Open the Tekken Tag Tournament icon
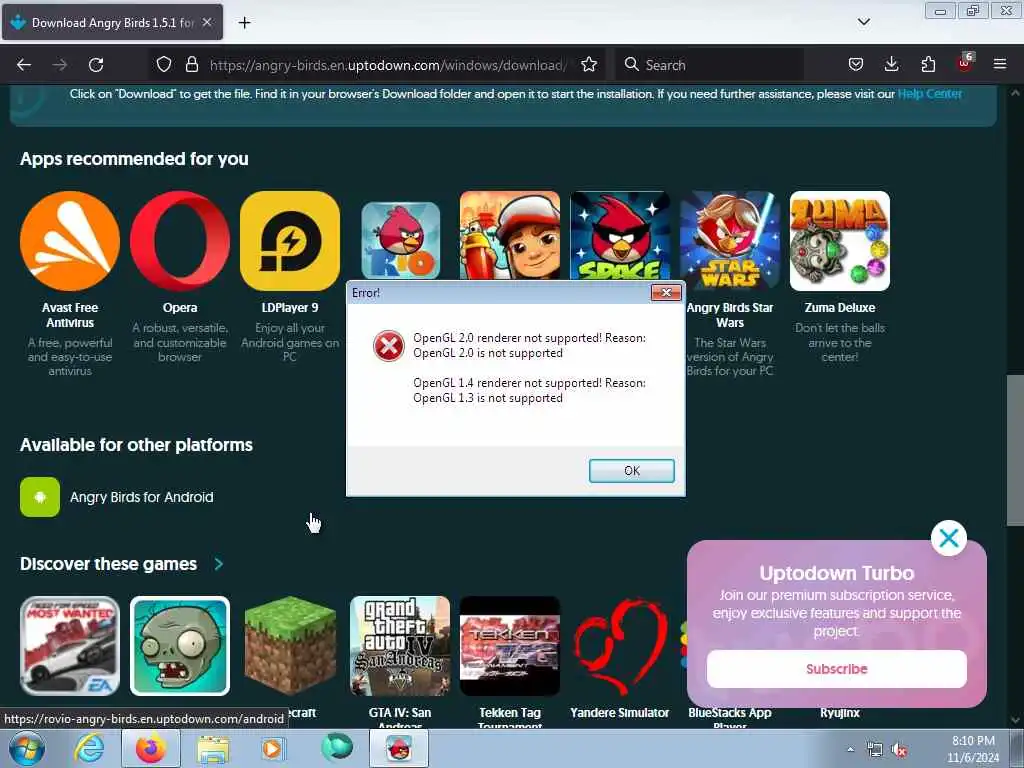Viewport: 1024px width, 768px height. pos(510,646)
